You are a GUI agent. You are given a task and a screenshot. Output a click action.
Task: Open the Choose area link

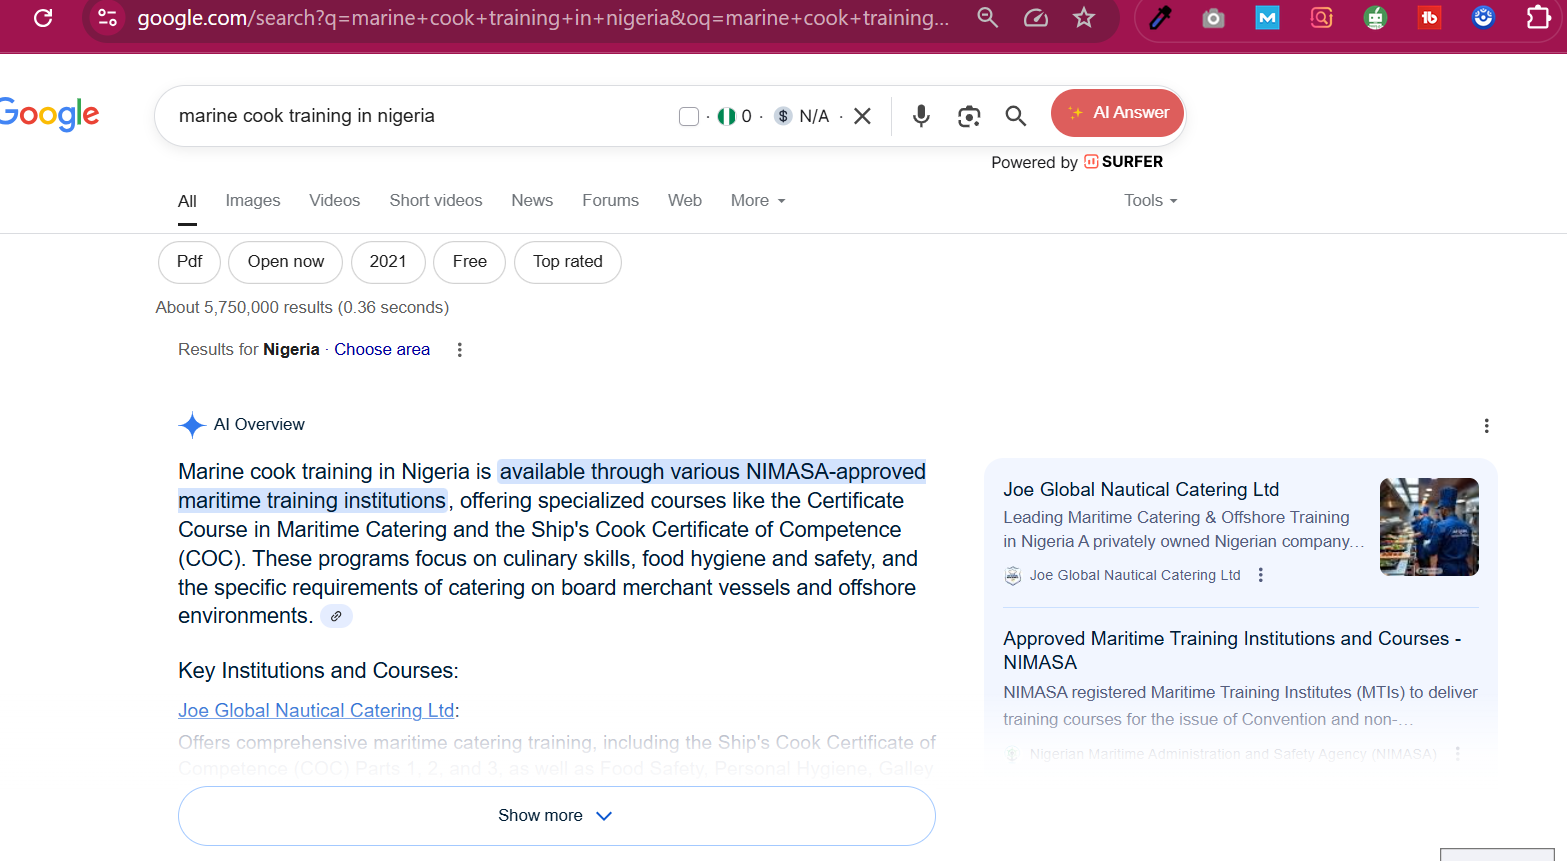point(382,349)
